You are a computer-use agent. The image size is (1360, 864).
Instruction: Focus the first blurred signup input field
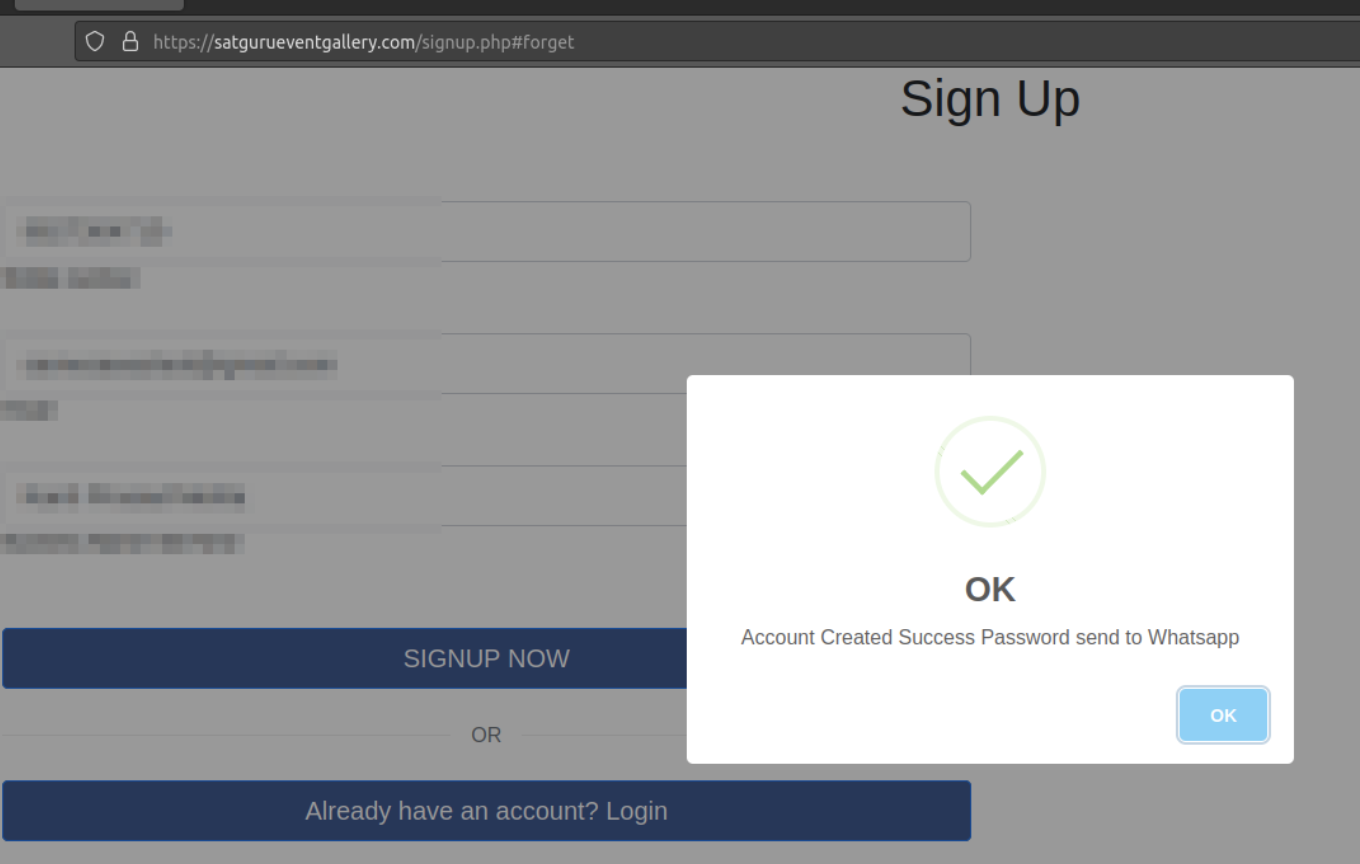486,232
